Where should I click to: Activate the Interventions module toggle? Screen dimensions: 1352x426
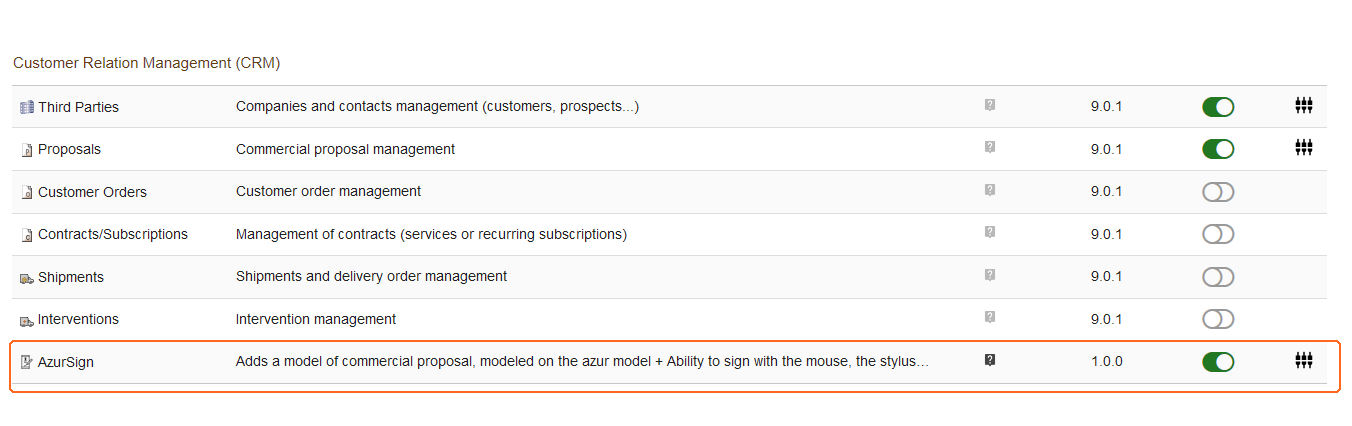coord(1218,319)
